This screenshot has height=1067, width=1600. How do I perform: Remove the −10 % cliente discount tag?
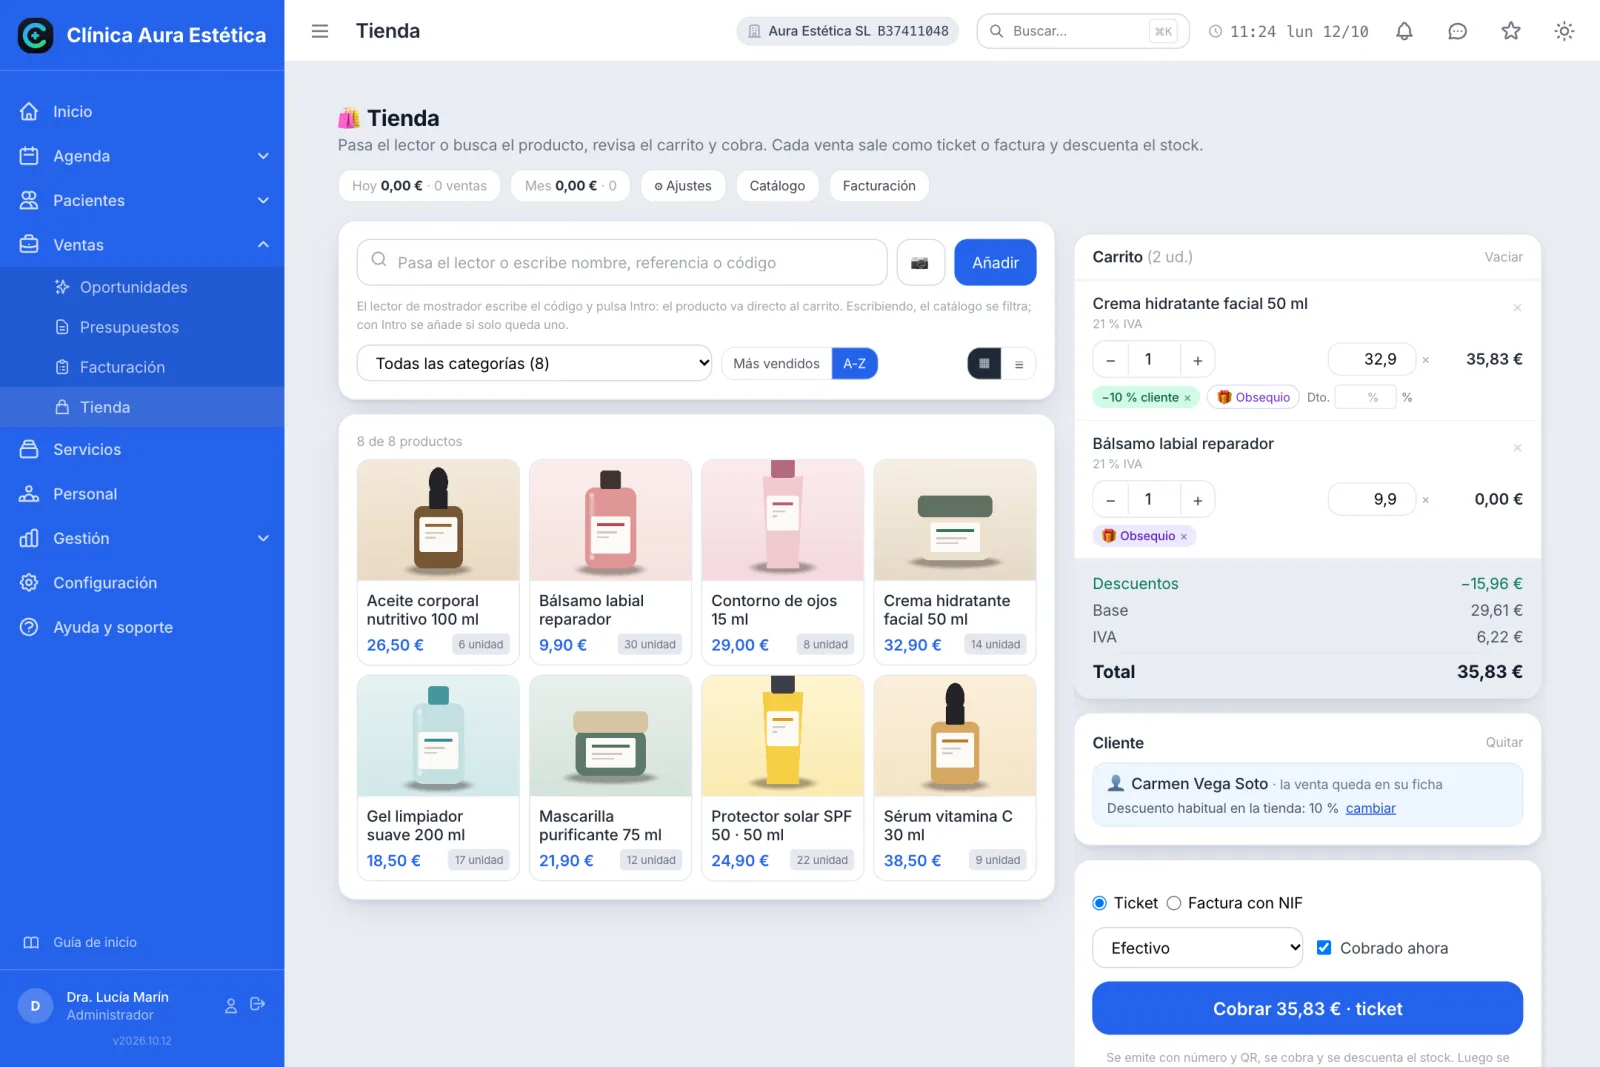(1187, 398)
